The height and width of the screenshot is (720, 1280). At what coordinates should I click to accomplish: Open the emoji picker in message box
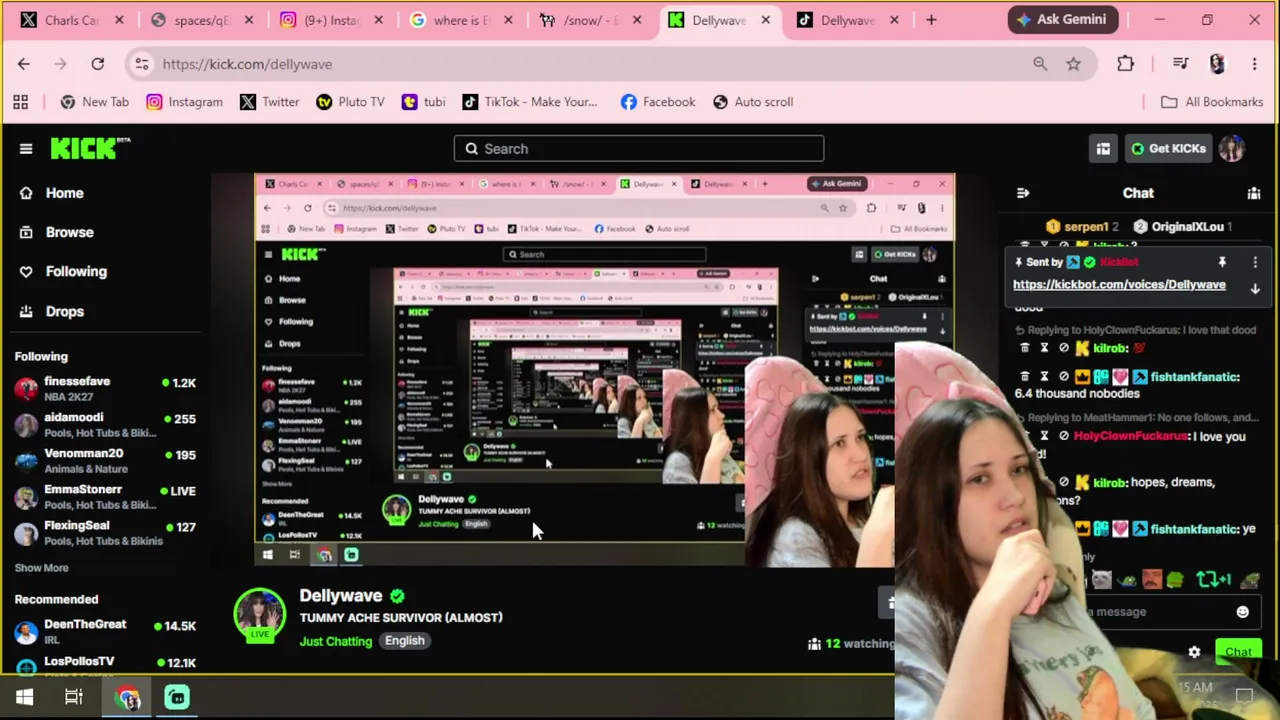1242,612
